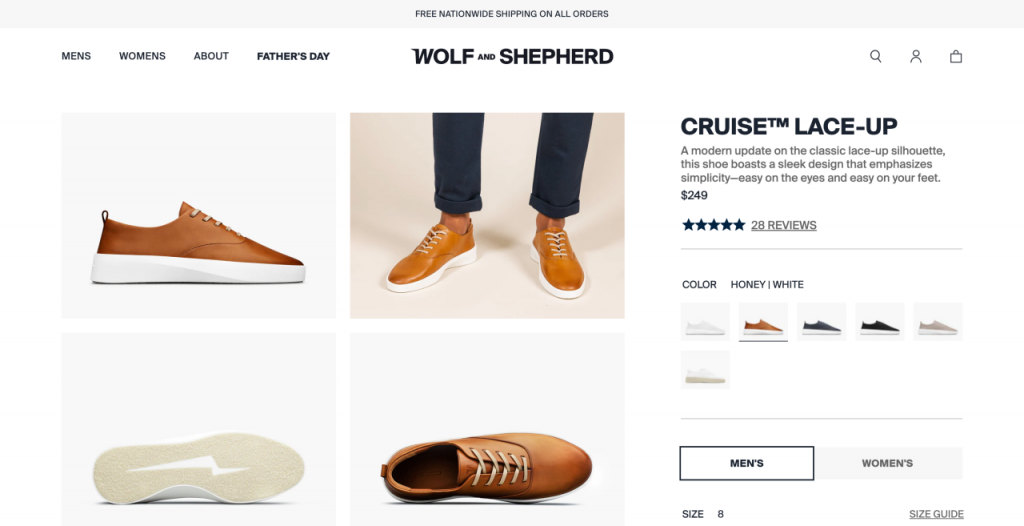Image resolution: width=1024 pixels, height=526 pixels.
Task: Select the black shoe color swatch
Action: [x=880, y=322]
